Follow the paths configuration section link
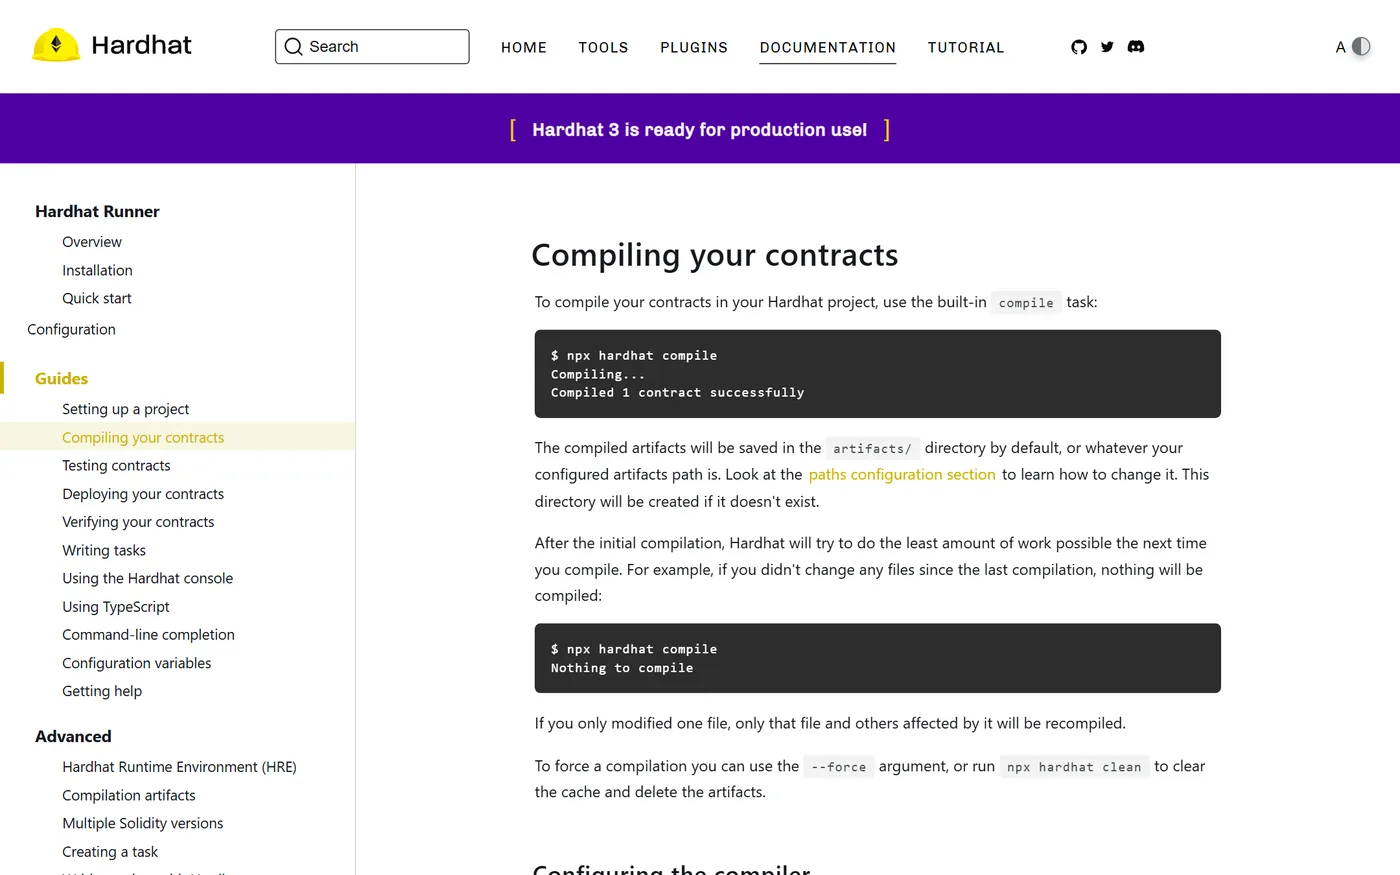 (902, 475)
